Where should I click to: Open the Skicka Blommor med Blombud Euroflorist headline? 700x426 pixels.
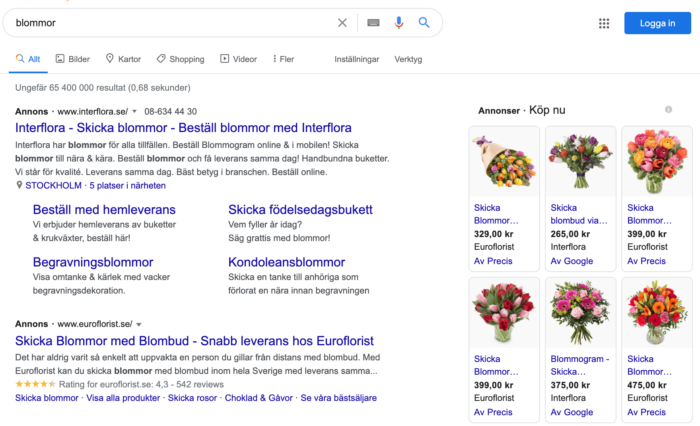point(194,341)
